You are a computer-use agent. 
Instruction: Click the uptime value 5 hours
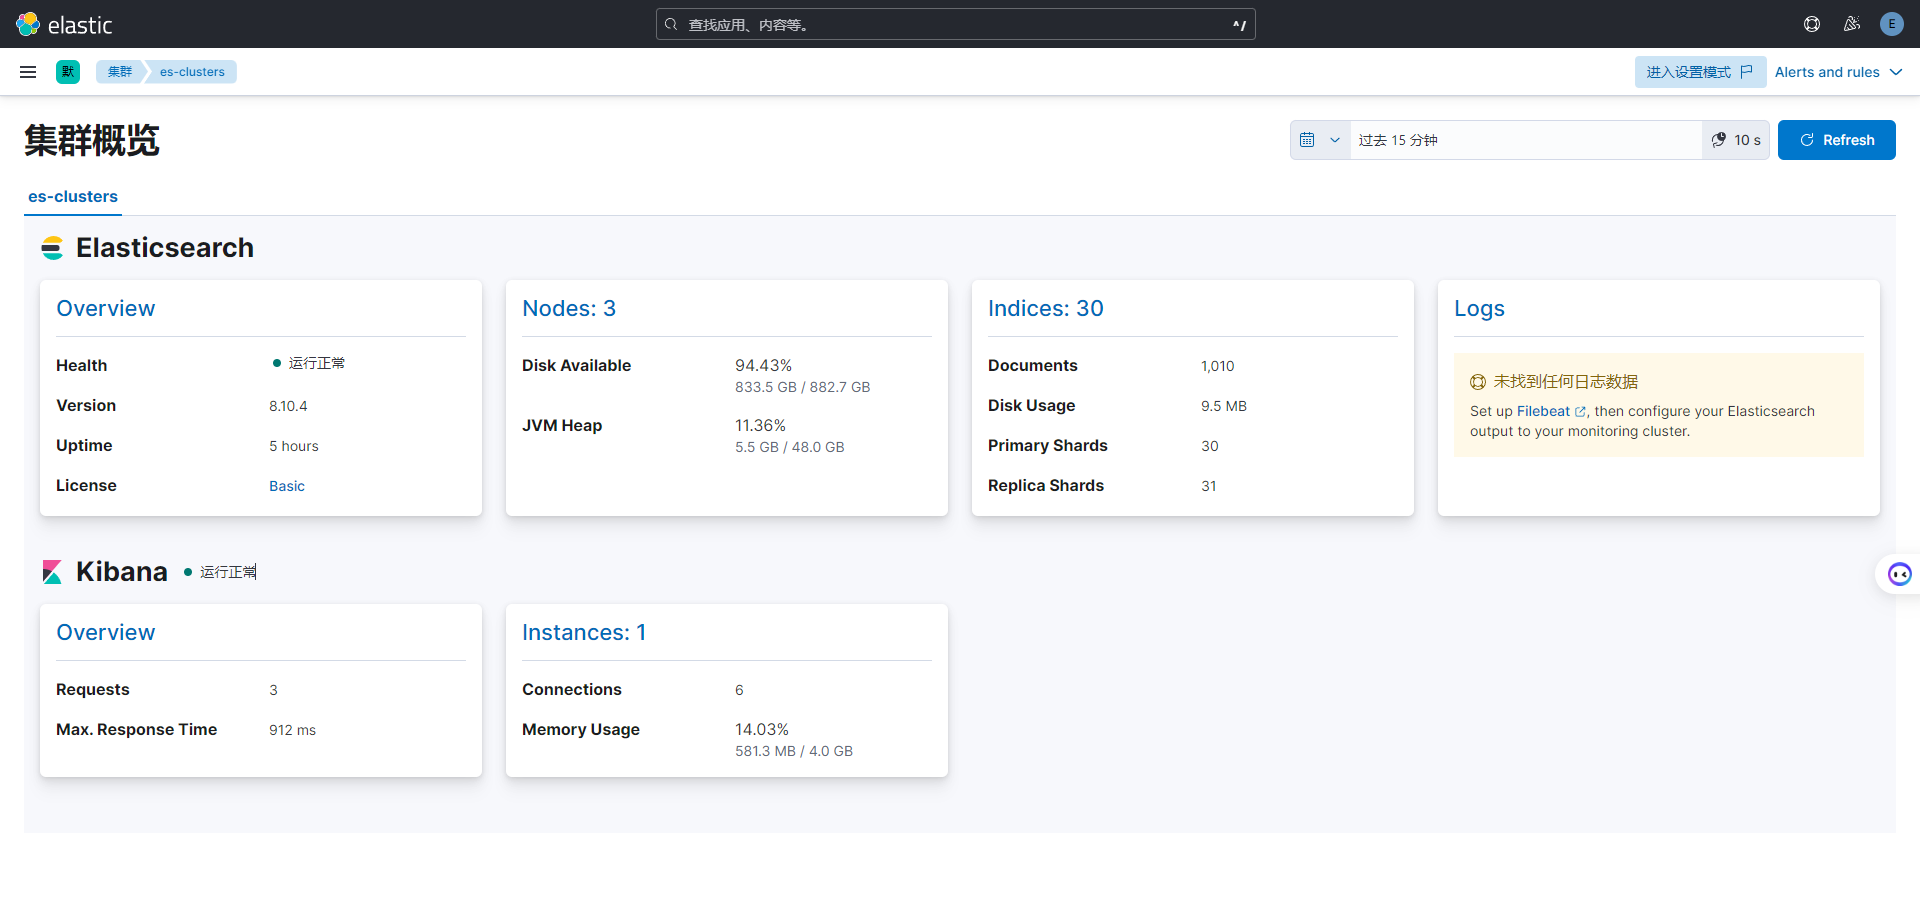294,446
